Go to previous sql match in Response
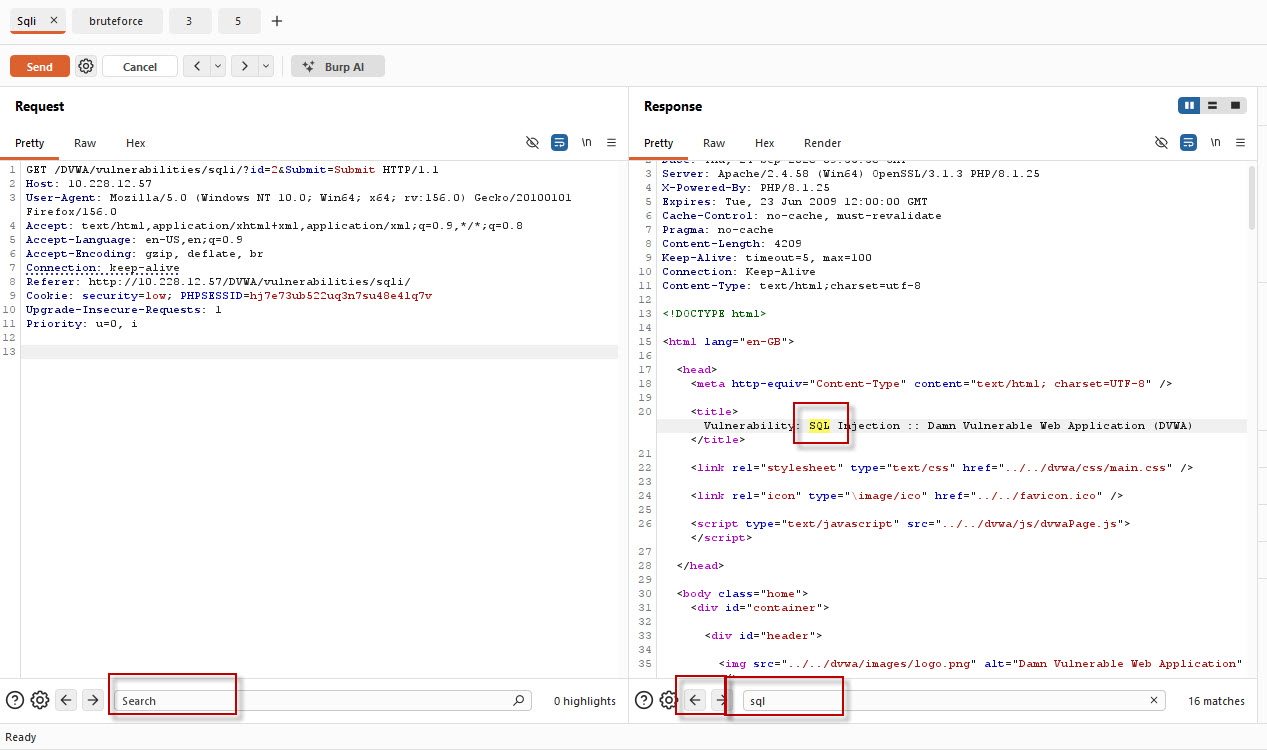1267x750 pixels. tap(695, 701)
